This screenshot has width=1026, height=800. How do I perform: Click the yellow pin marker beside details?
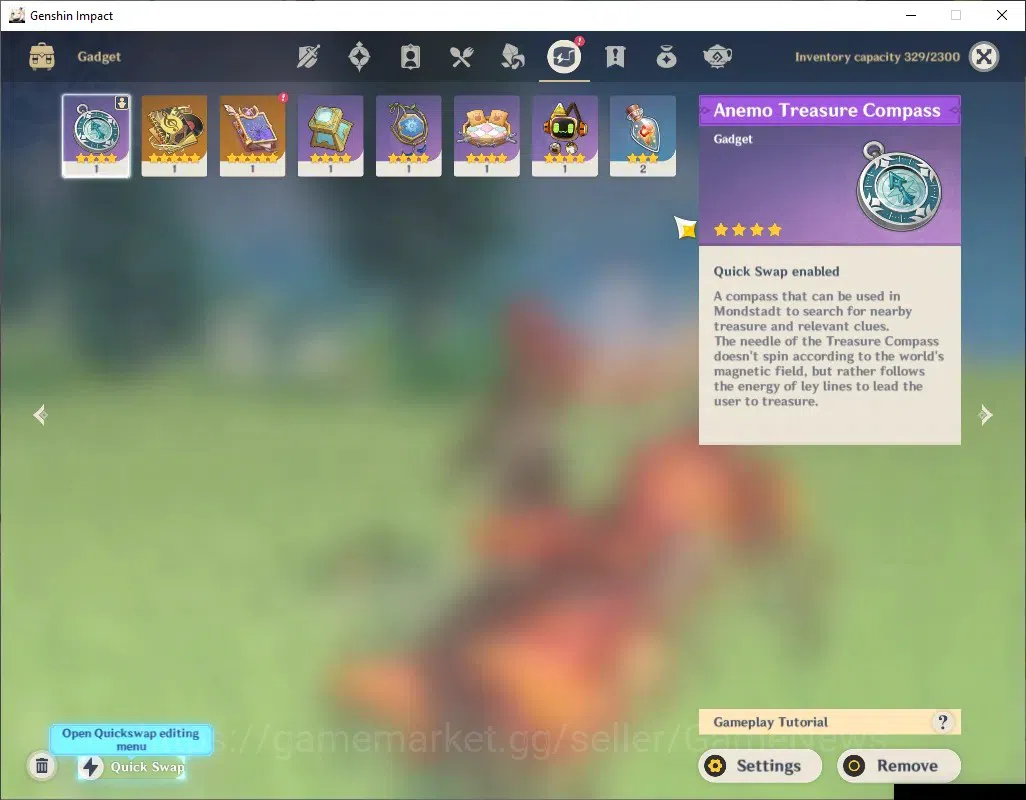(x=686, y=228)
